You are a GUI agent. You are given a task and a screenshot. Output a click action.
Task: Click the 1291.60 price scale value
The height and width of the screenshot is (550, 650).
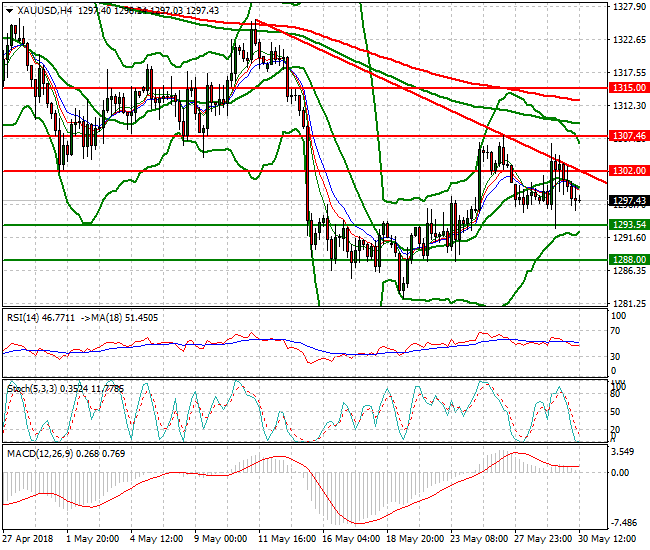point(629,237)
